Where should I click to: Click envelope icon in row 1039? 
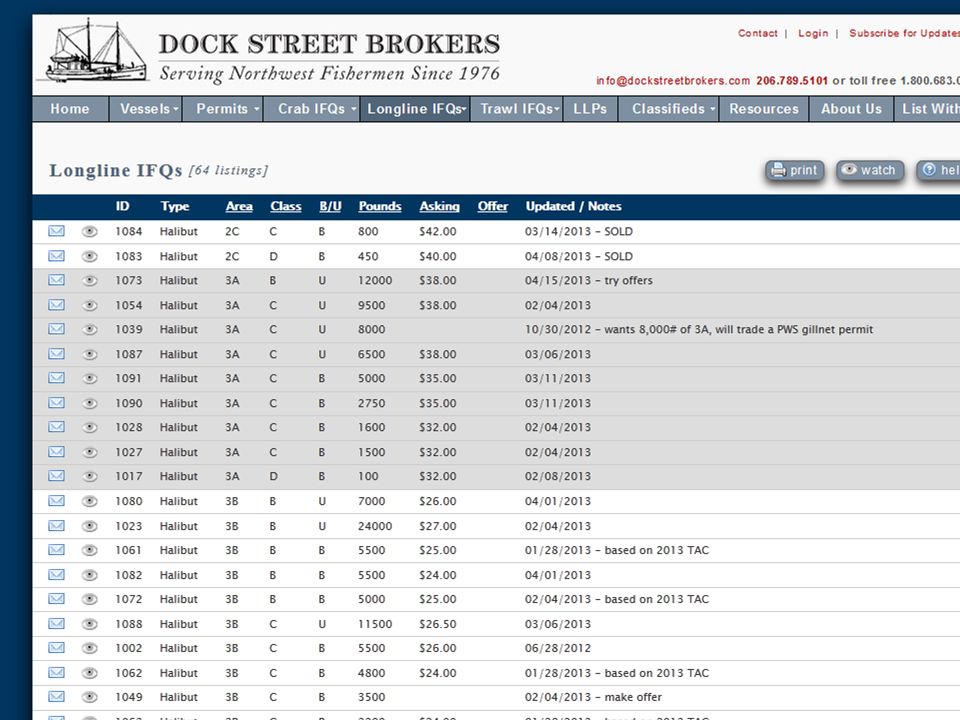56,329
